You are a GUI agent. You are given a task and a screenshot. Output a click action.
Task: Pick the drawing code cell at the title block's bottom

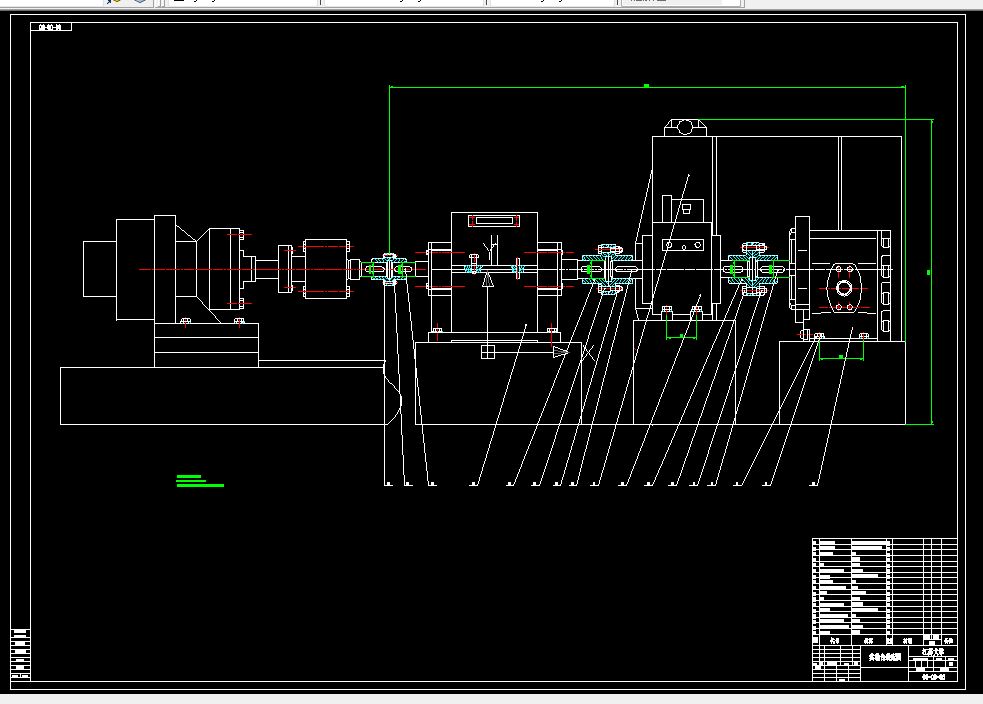(933, 677)
